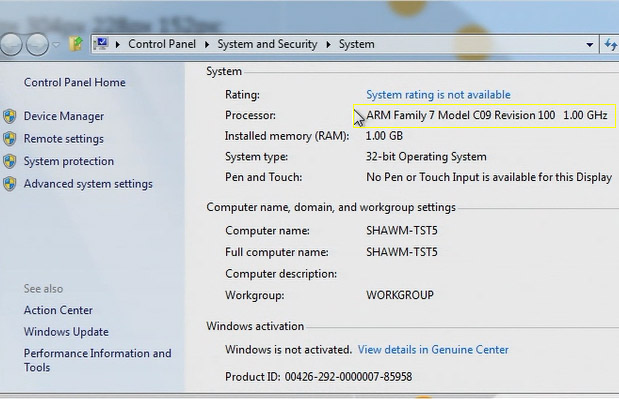
Task: Select System and Security breadcrumb
Action: (x=267, y=44)
